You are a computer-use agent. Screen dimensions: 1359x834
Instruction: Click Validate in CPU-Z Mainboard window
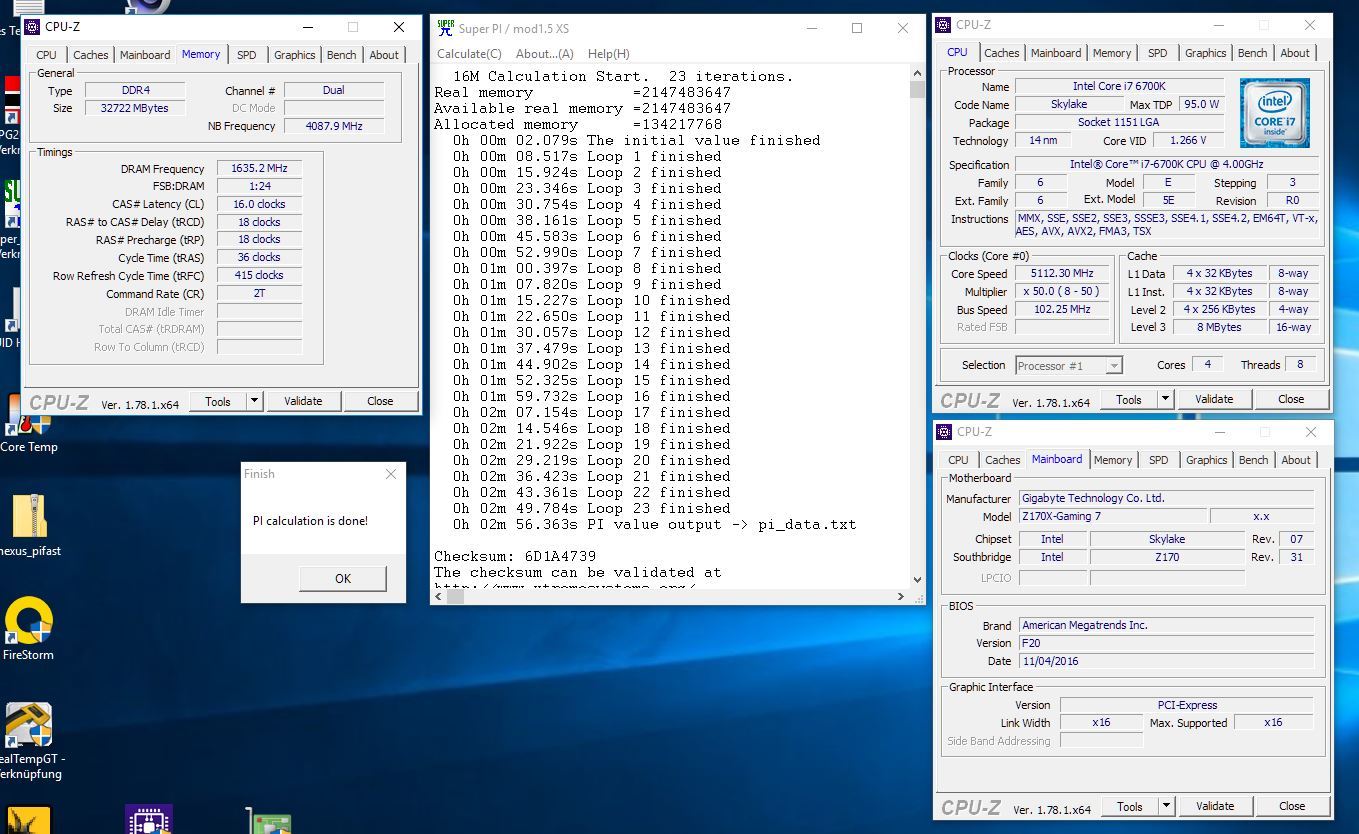pyautogui.click(x=1215, y=806)
